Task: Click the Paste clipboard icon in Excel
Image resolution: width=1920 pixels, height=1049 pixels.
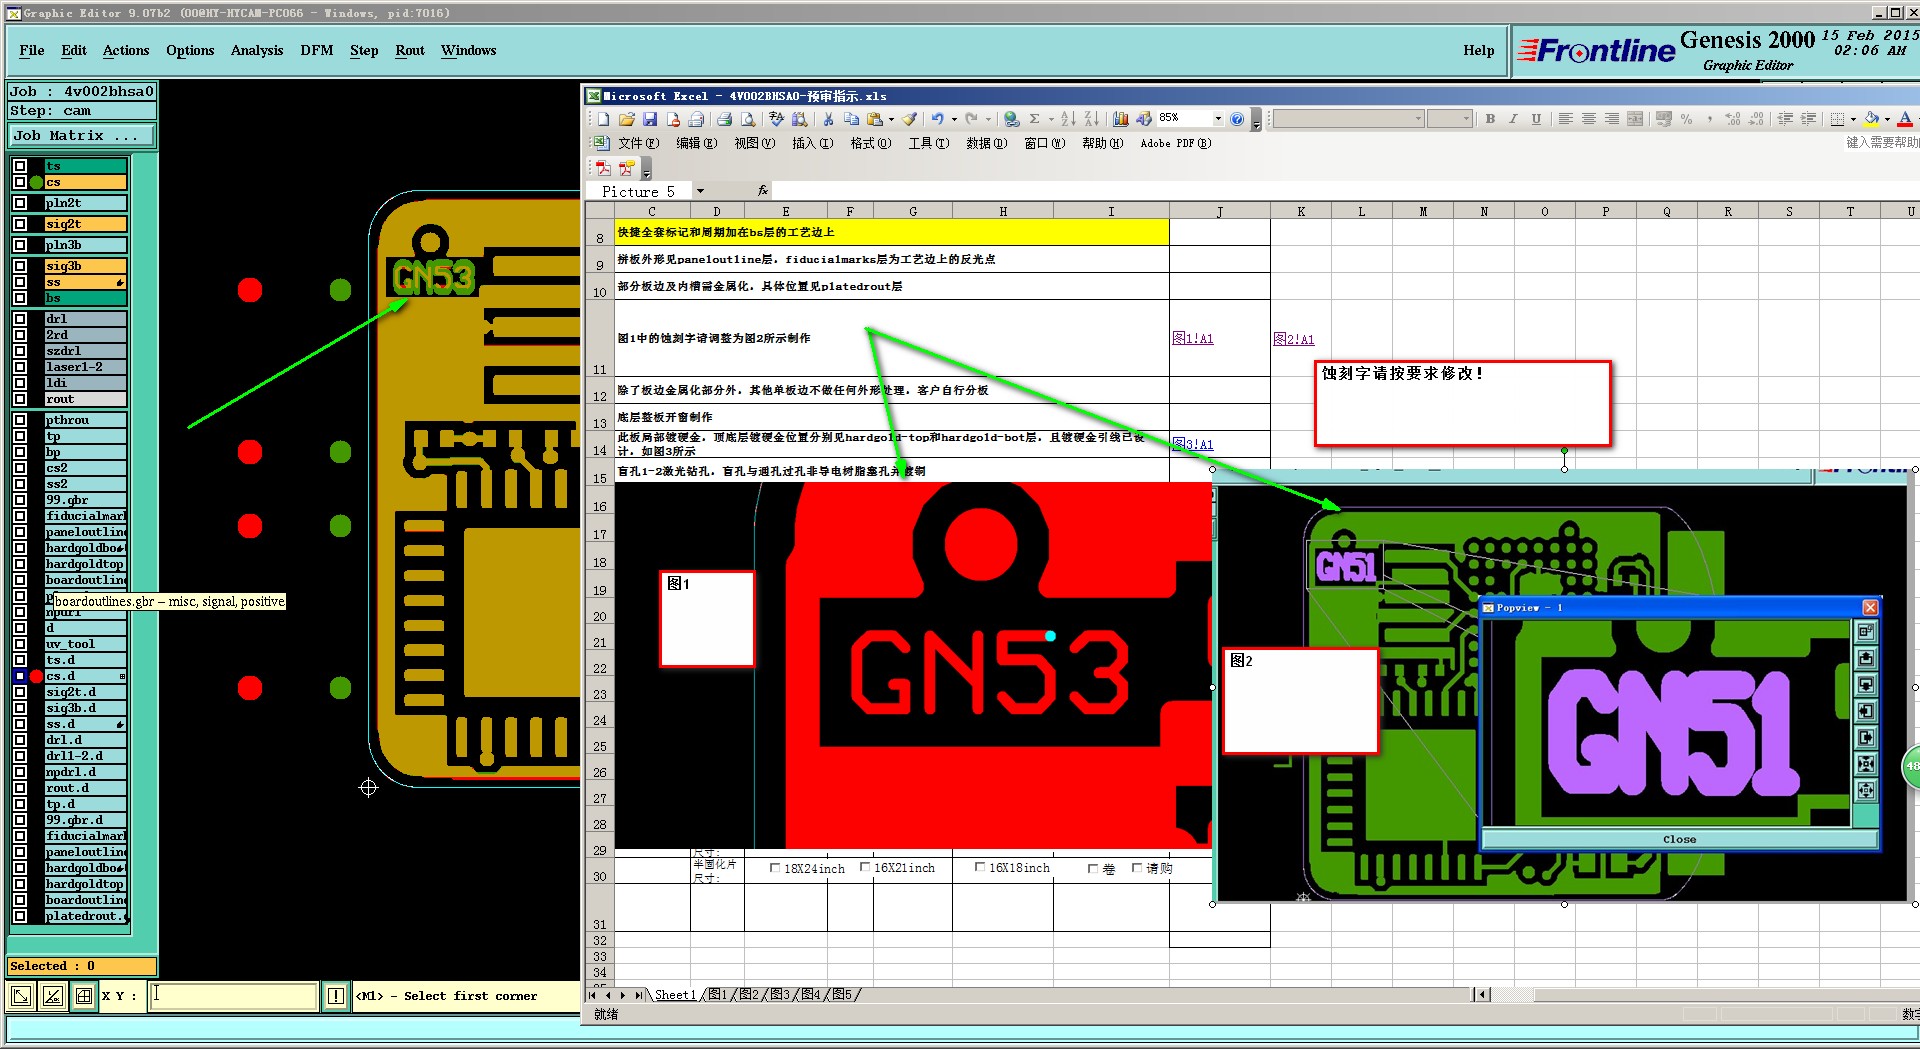Action: click(x=875, y=119)
